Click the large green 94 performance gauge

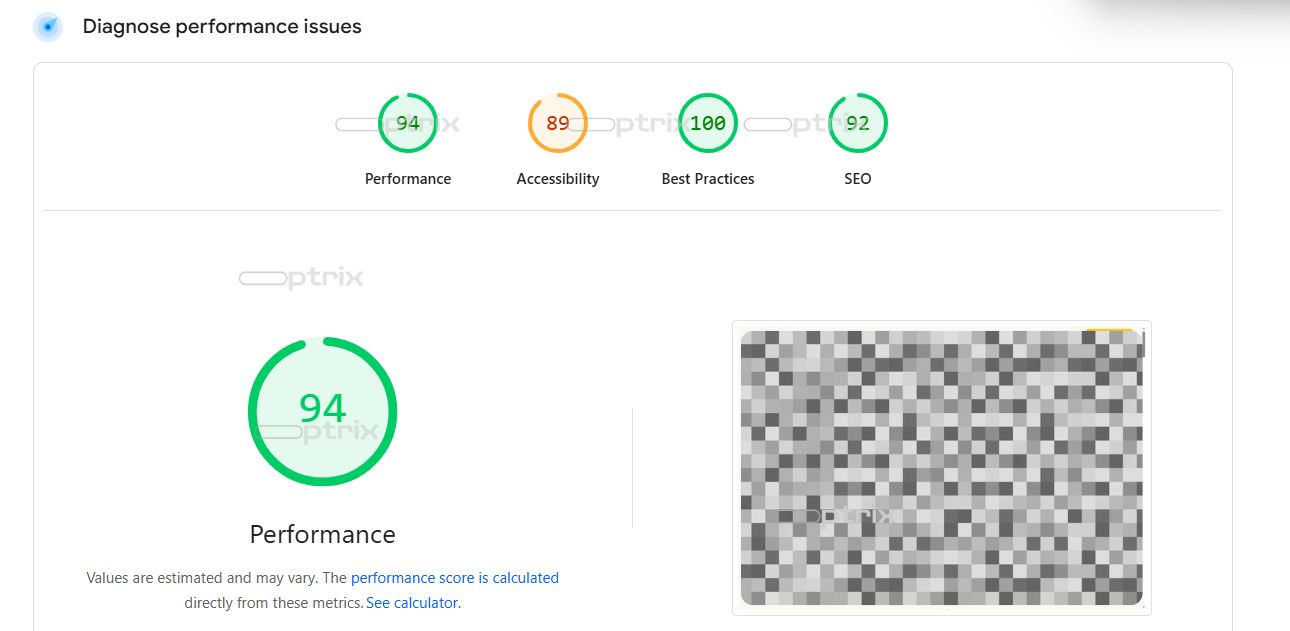pos(322,411)
